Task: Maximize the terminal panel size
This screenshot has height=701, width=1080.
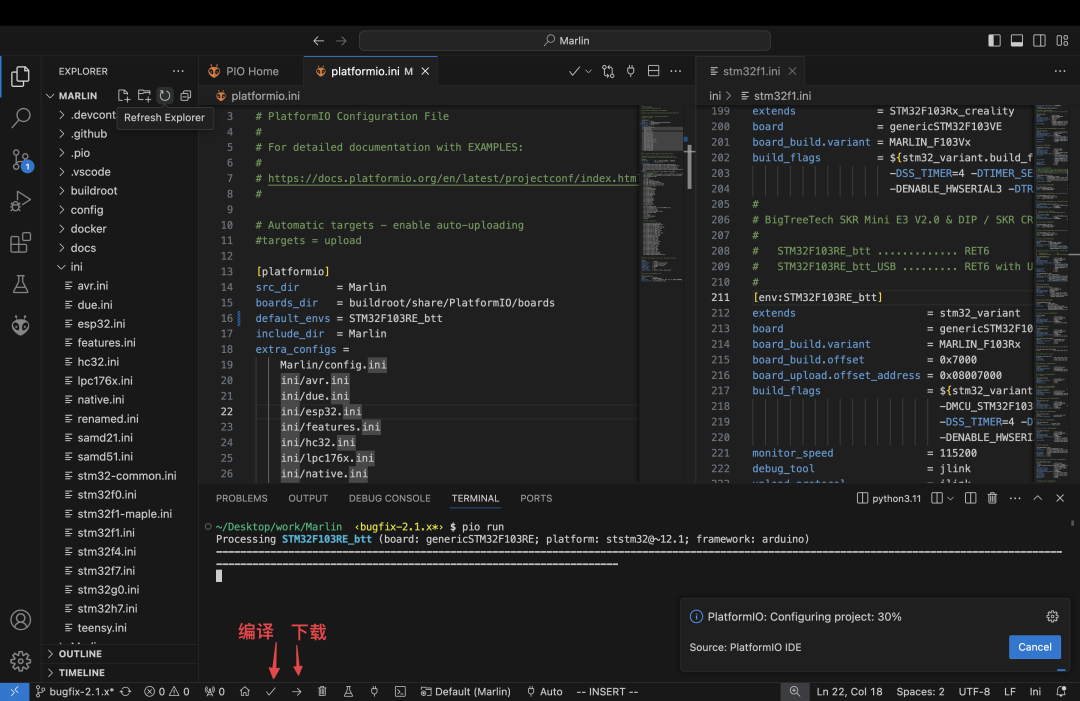Action: [x=1037, y=498]
